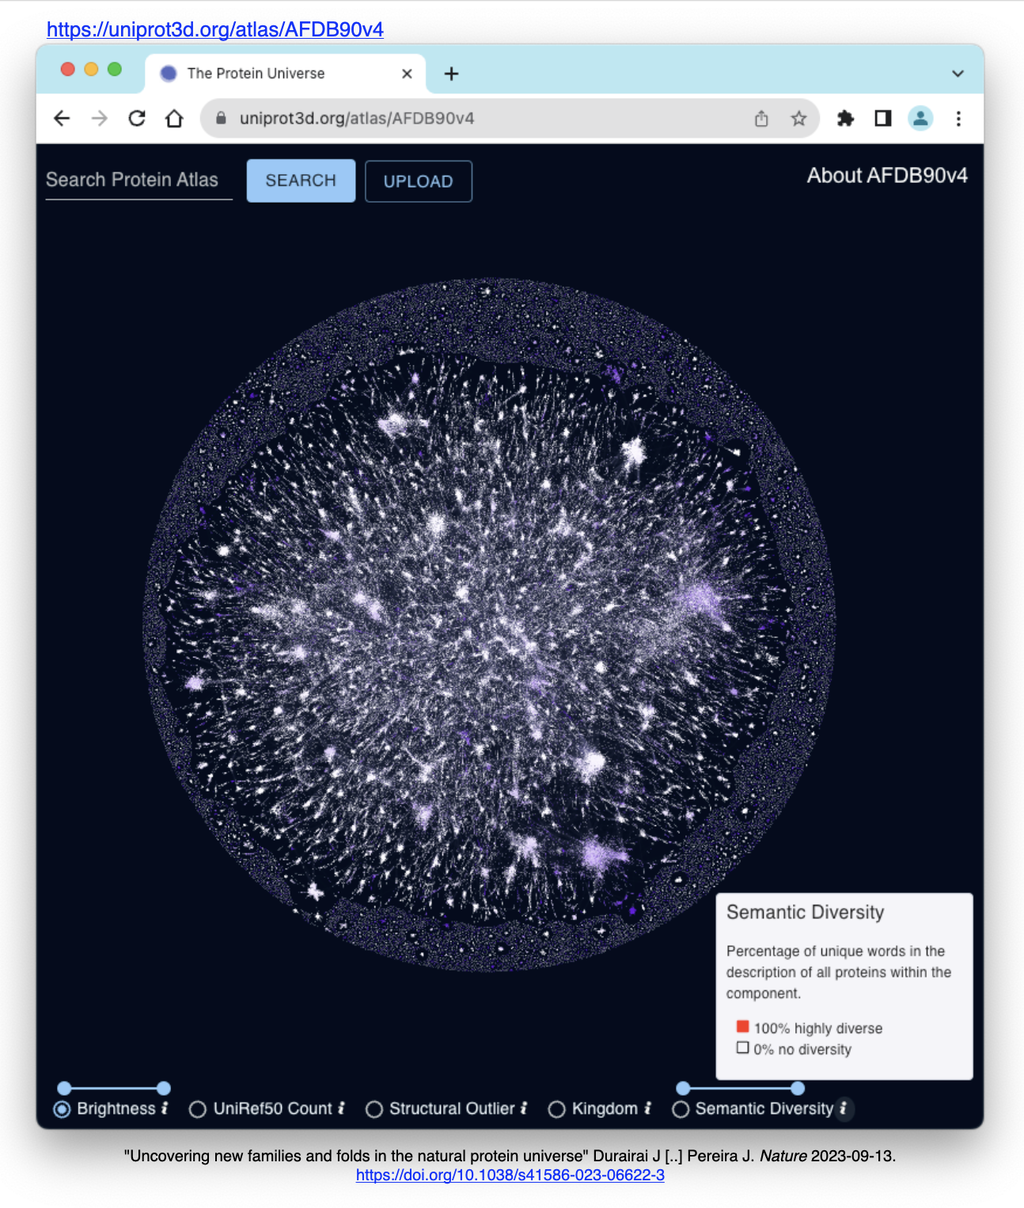Image resolution: width=1024 pixels, height=1208 pixels.
Task: Bookmark page with the star icon
Action: (798, 118)
